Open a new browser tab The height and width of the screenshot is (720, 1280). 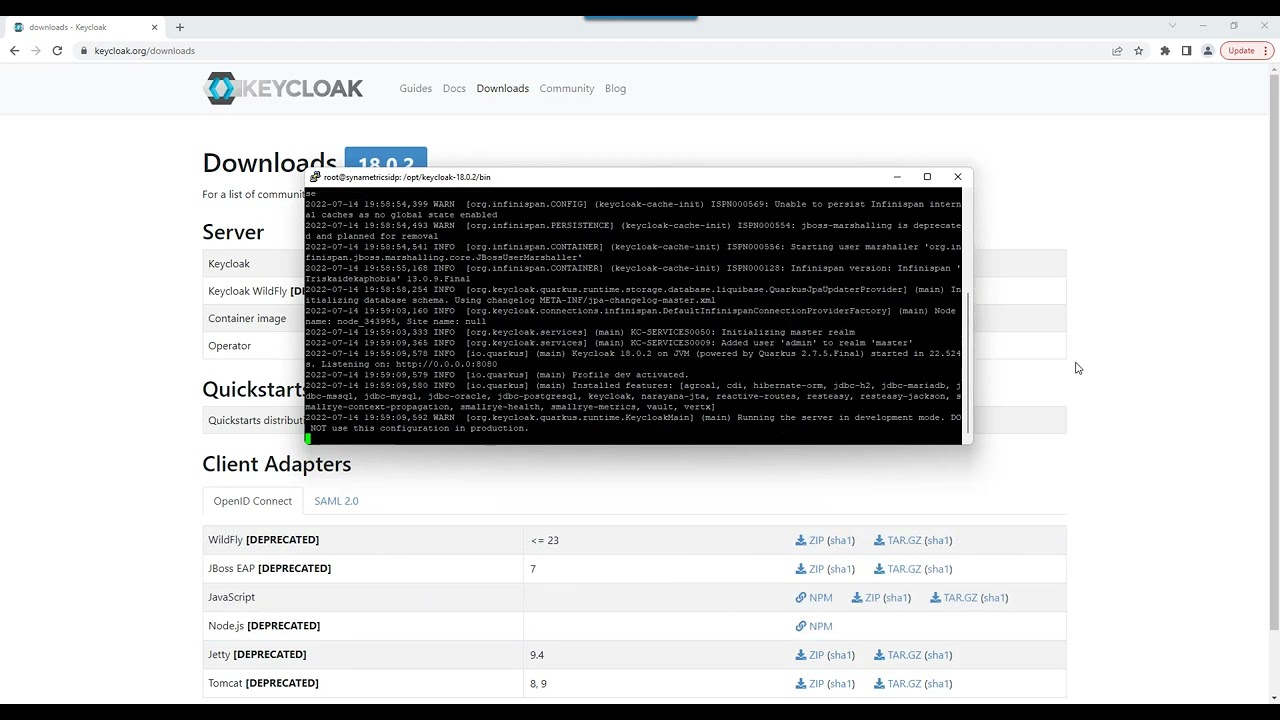pyautogui.click(x=180, y=27)
